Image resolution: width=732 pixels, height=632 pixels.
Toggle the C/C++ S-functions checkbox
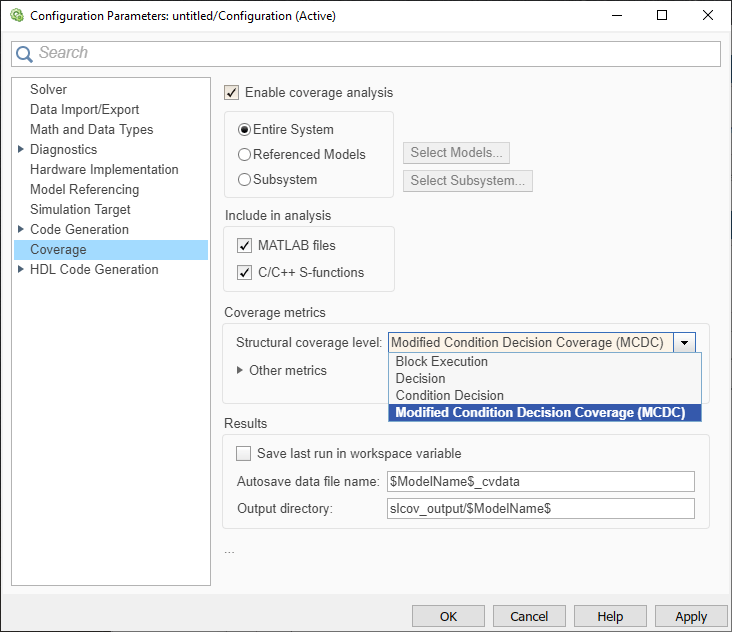[x=244, y=272]
